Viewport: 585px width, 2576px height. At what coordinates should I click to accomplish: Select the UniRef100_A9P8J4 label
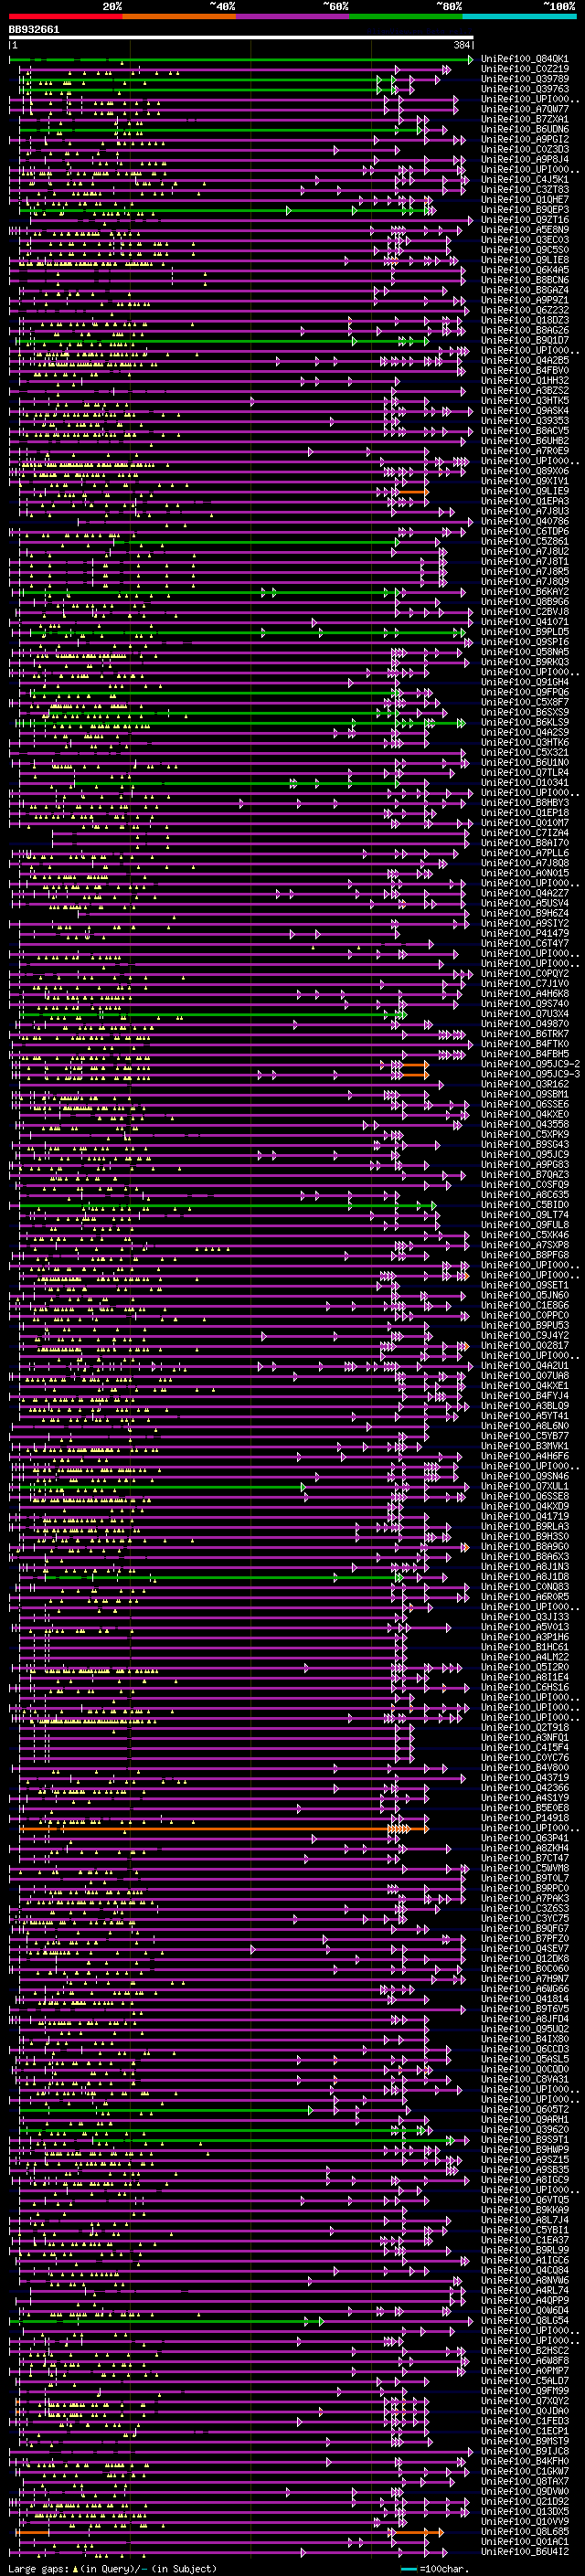pos(525,159)
